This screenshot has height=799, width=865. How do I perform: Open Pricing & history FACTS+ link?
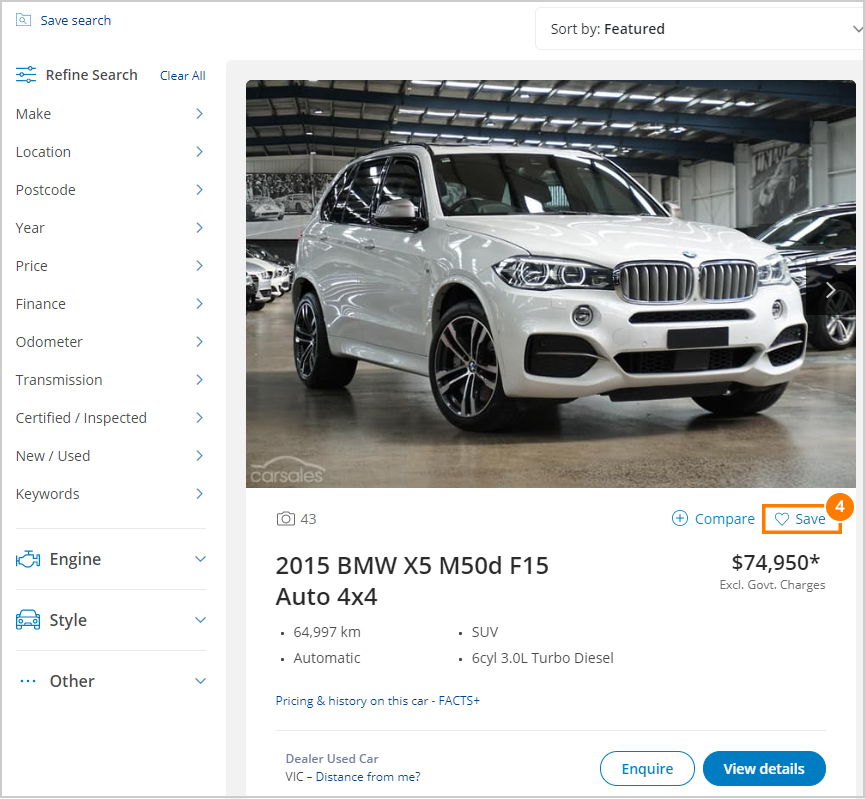coord(377,701)
